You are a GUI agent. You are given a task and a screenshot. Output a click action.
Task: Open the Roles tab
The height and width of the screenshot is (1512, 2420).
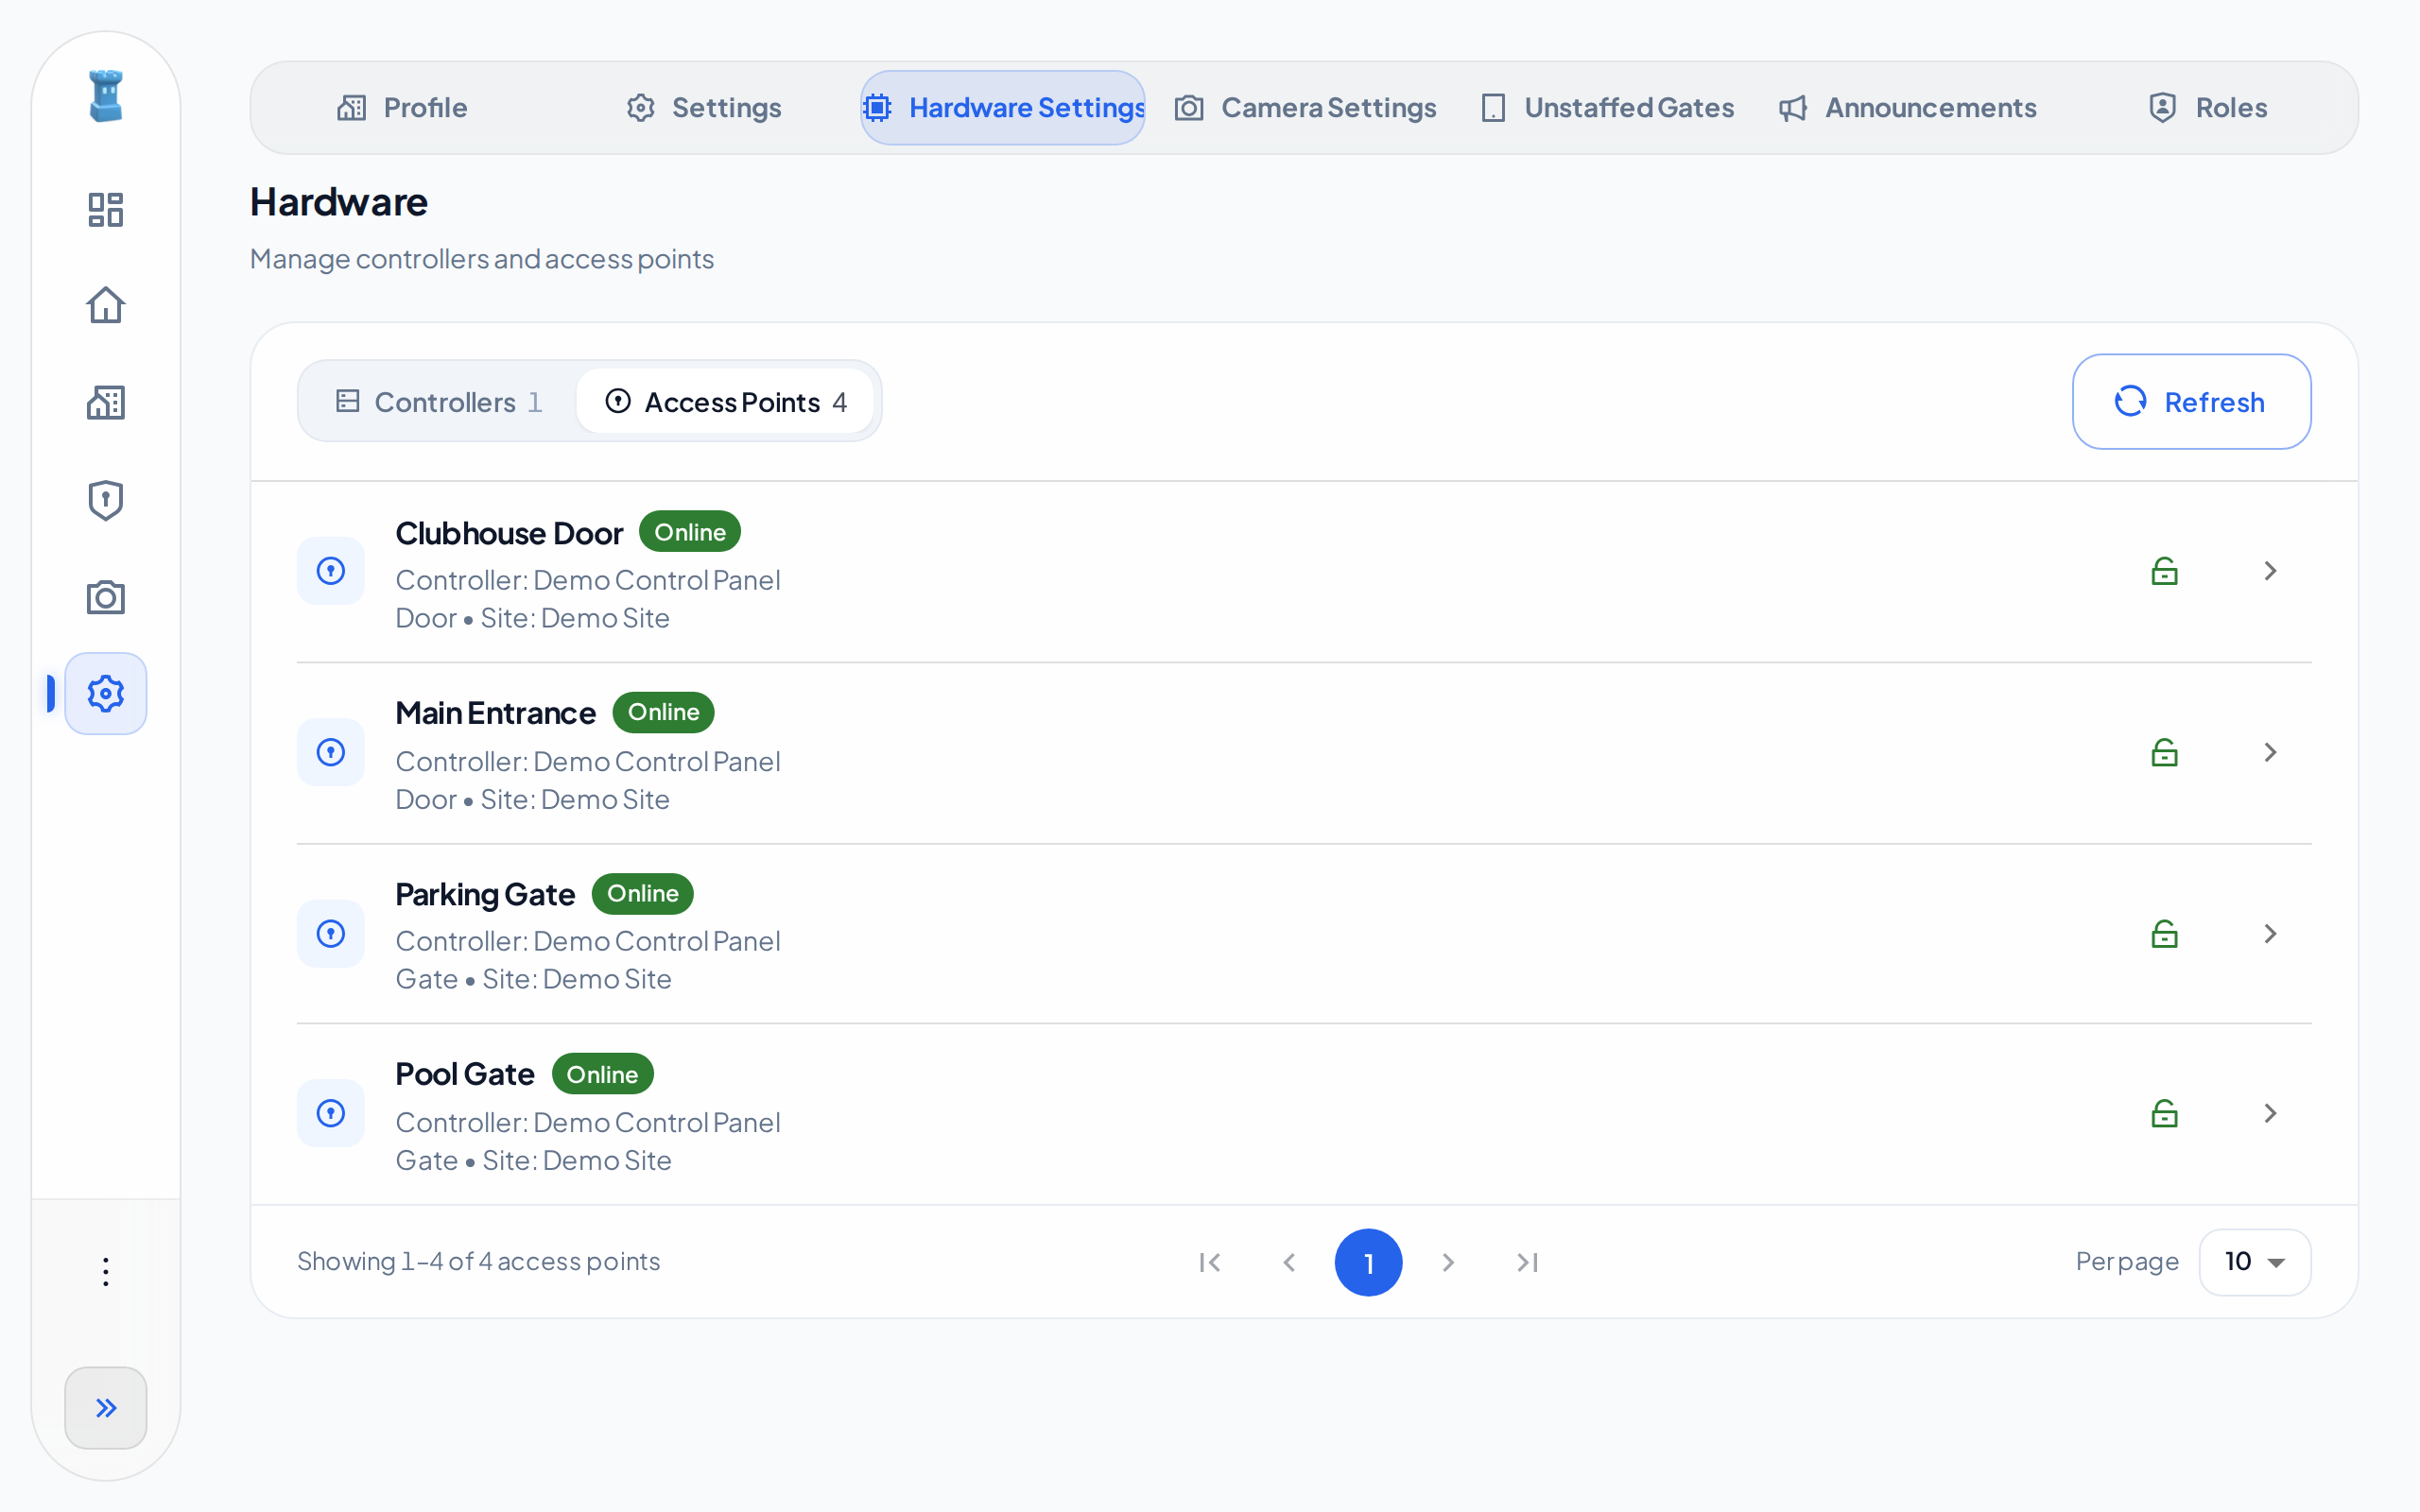pyautogui.click(x=2208, y=108)
